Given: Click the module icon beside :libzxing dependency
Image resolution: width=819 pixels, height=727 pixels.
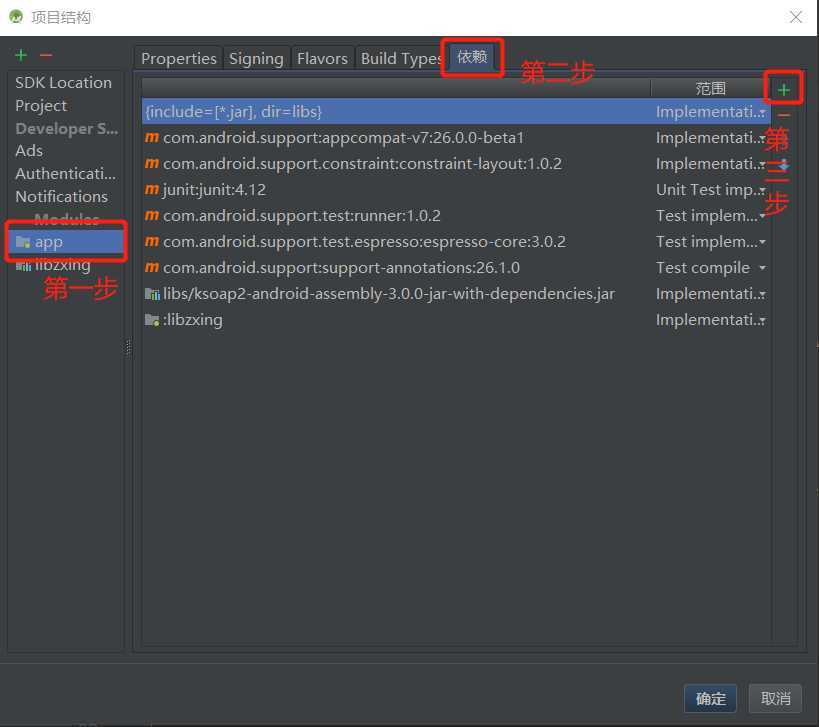Looking at the screenshot, I should pyautogui.click(x=152, y=320).
